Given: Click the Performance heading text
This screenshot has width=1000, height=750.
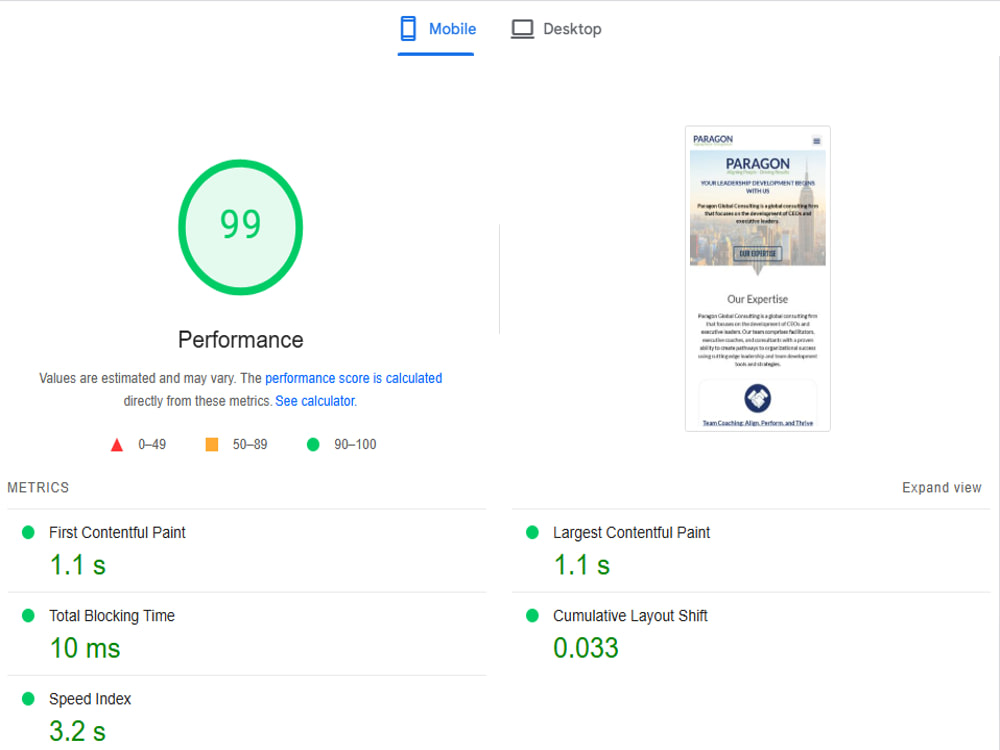Looking at the screenshot, I should pyautogui.click(x=240, y=340).
